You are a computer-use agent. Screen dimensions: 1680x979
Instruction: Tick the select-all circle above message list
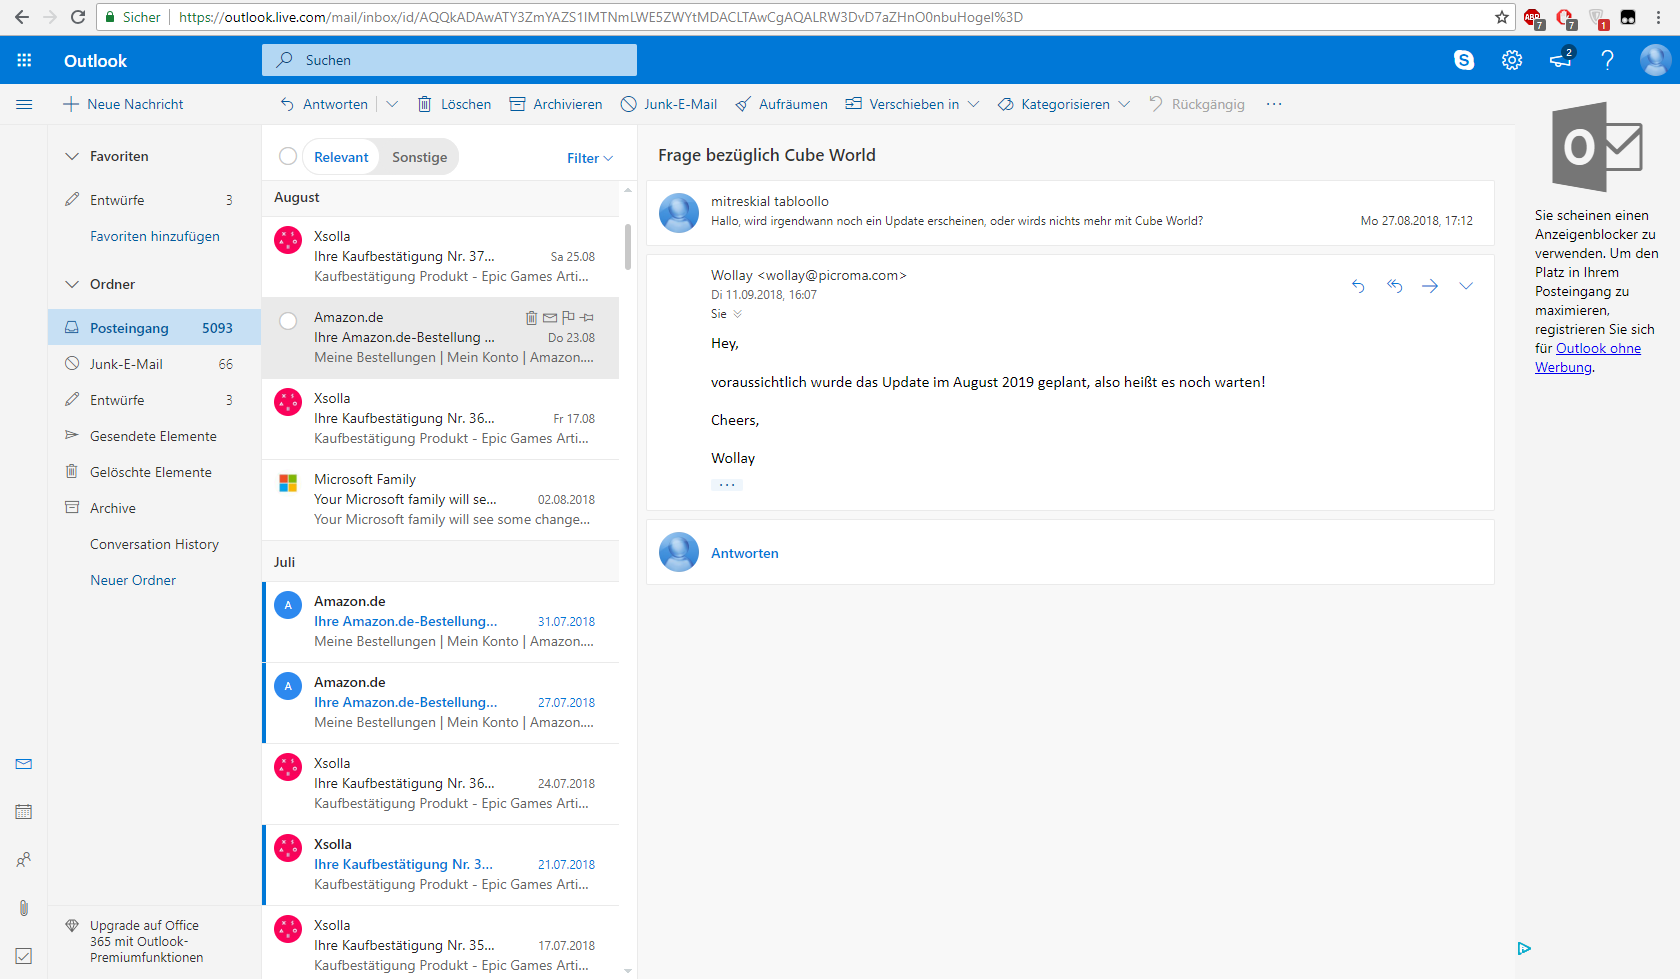(288, 156)
